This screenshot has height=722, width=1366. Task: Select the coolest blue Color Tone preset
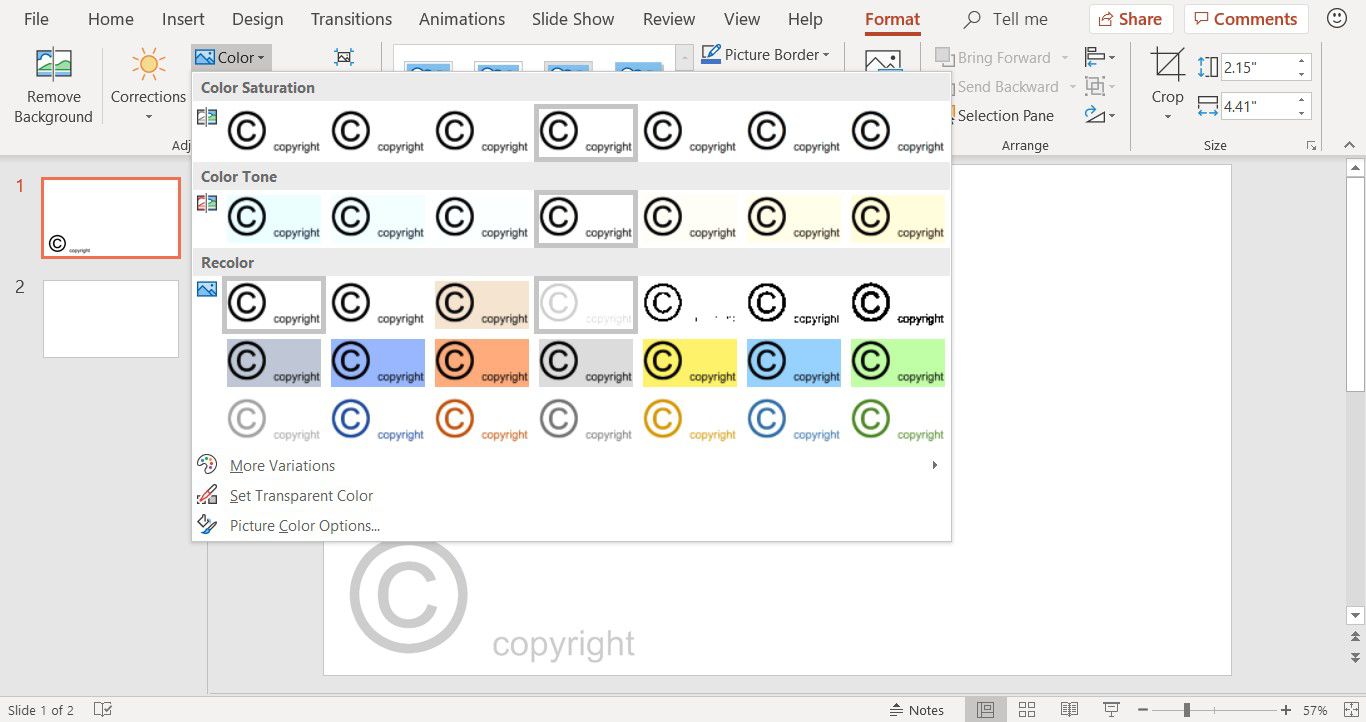pyautogui.click(x=274, y=218)
